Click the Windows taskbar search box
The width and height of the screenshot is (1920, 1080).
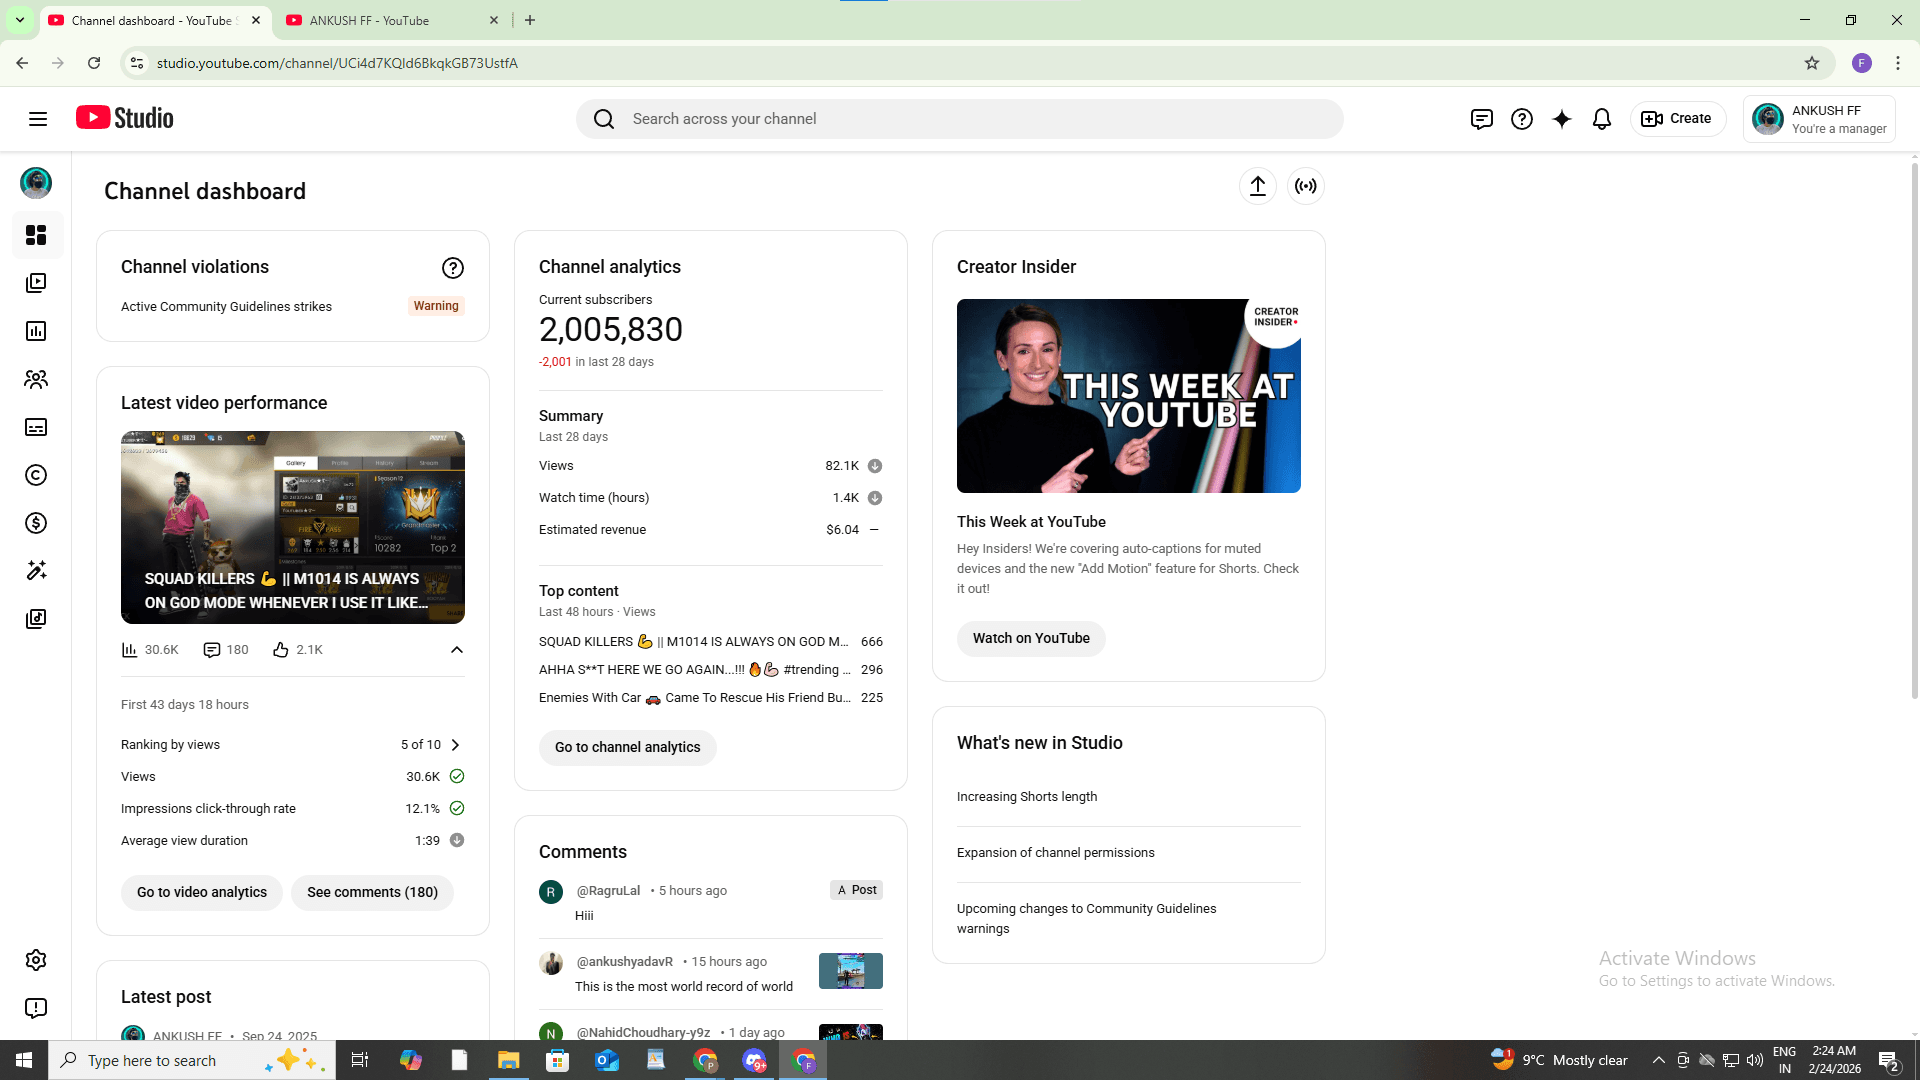click(x=192, y=1060)
